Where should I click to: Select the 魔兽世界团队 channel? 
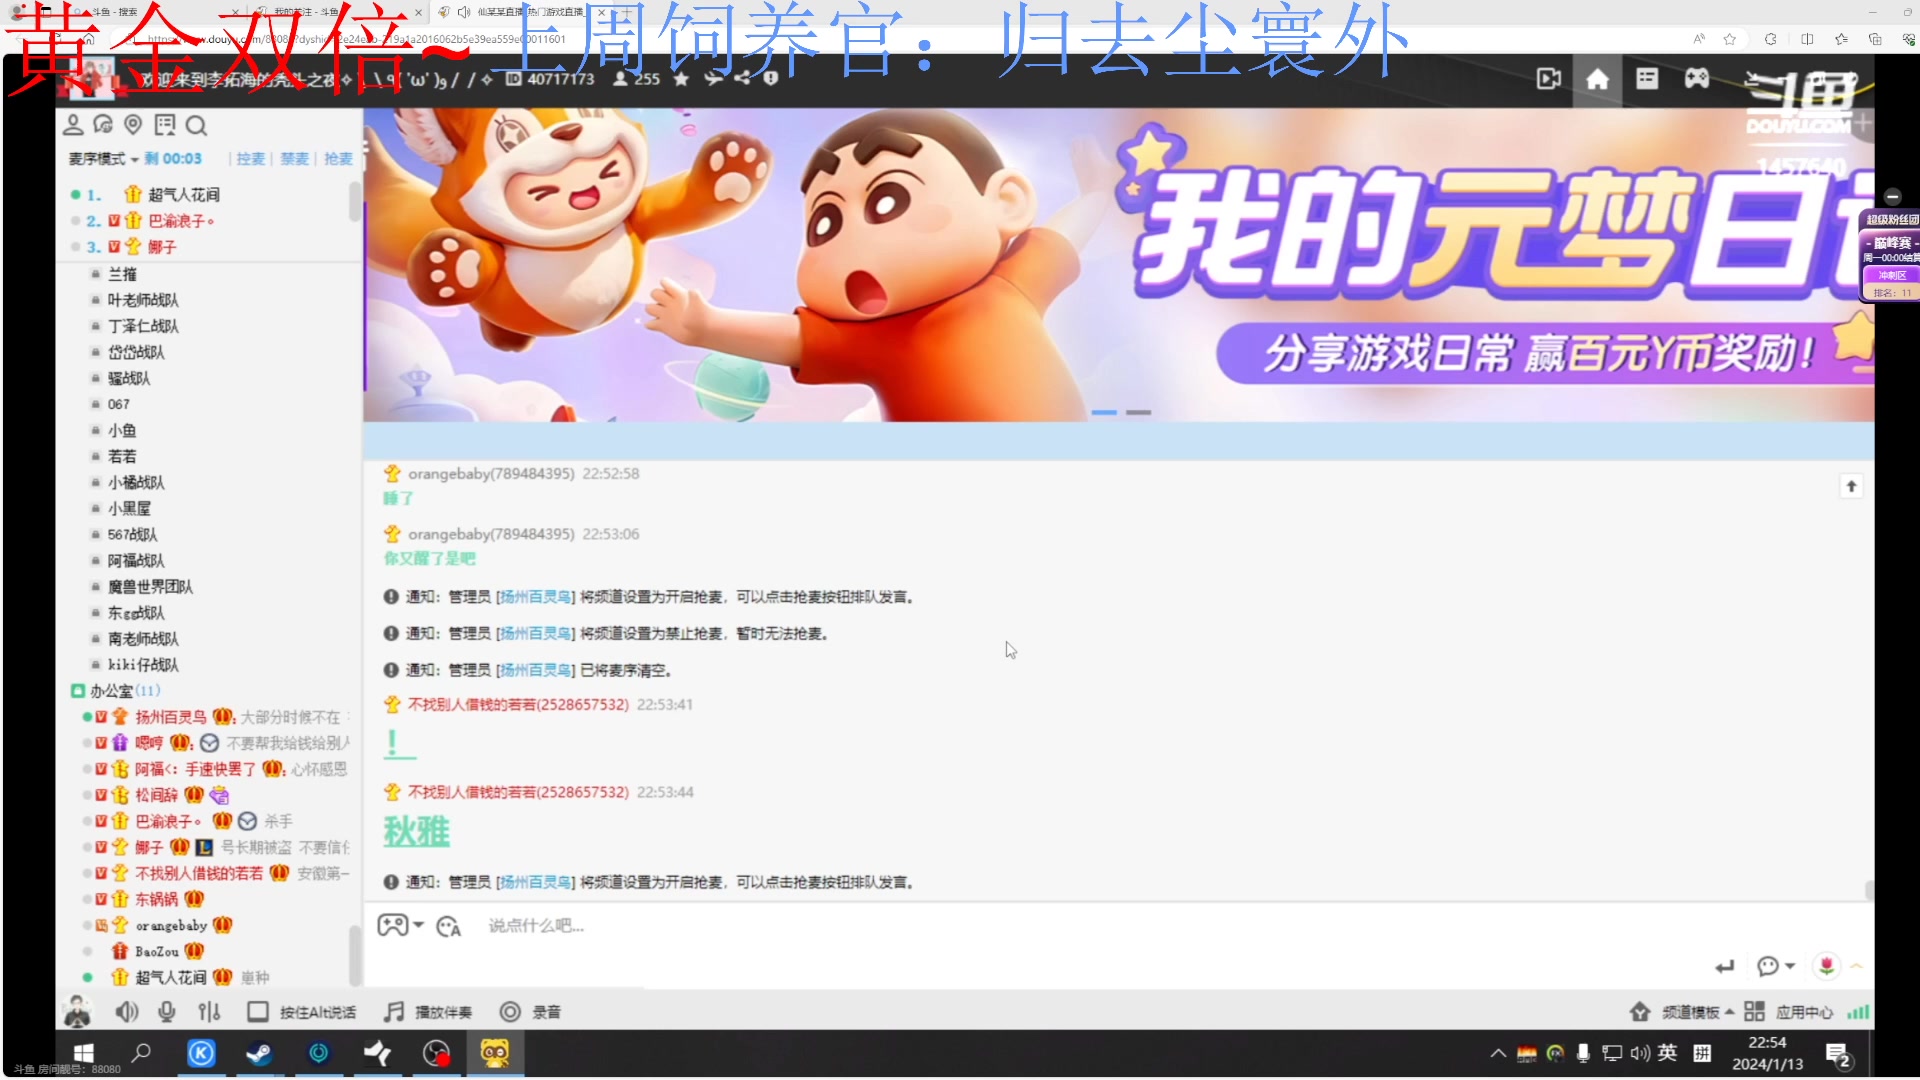click(150, 587)
